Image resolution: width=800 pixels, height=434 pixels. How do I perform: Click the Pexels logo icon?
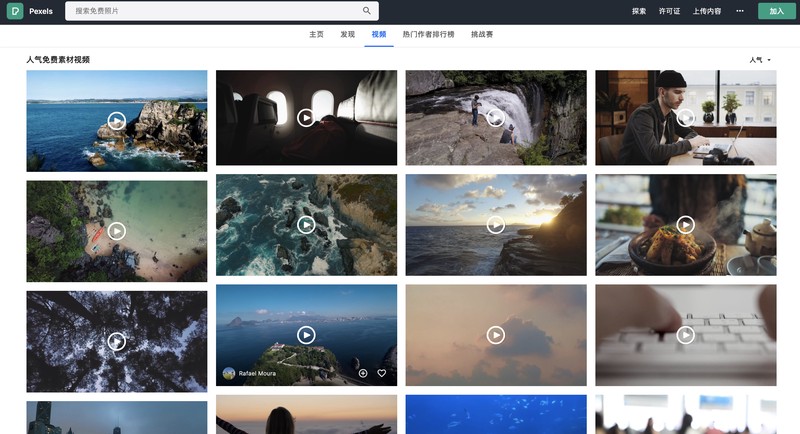15,11
